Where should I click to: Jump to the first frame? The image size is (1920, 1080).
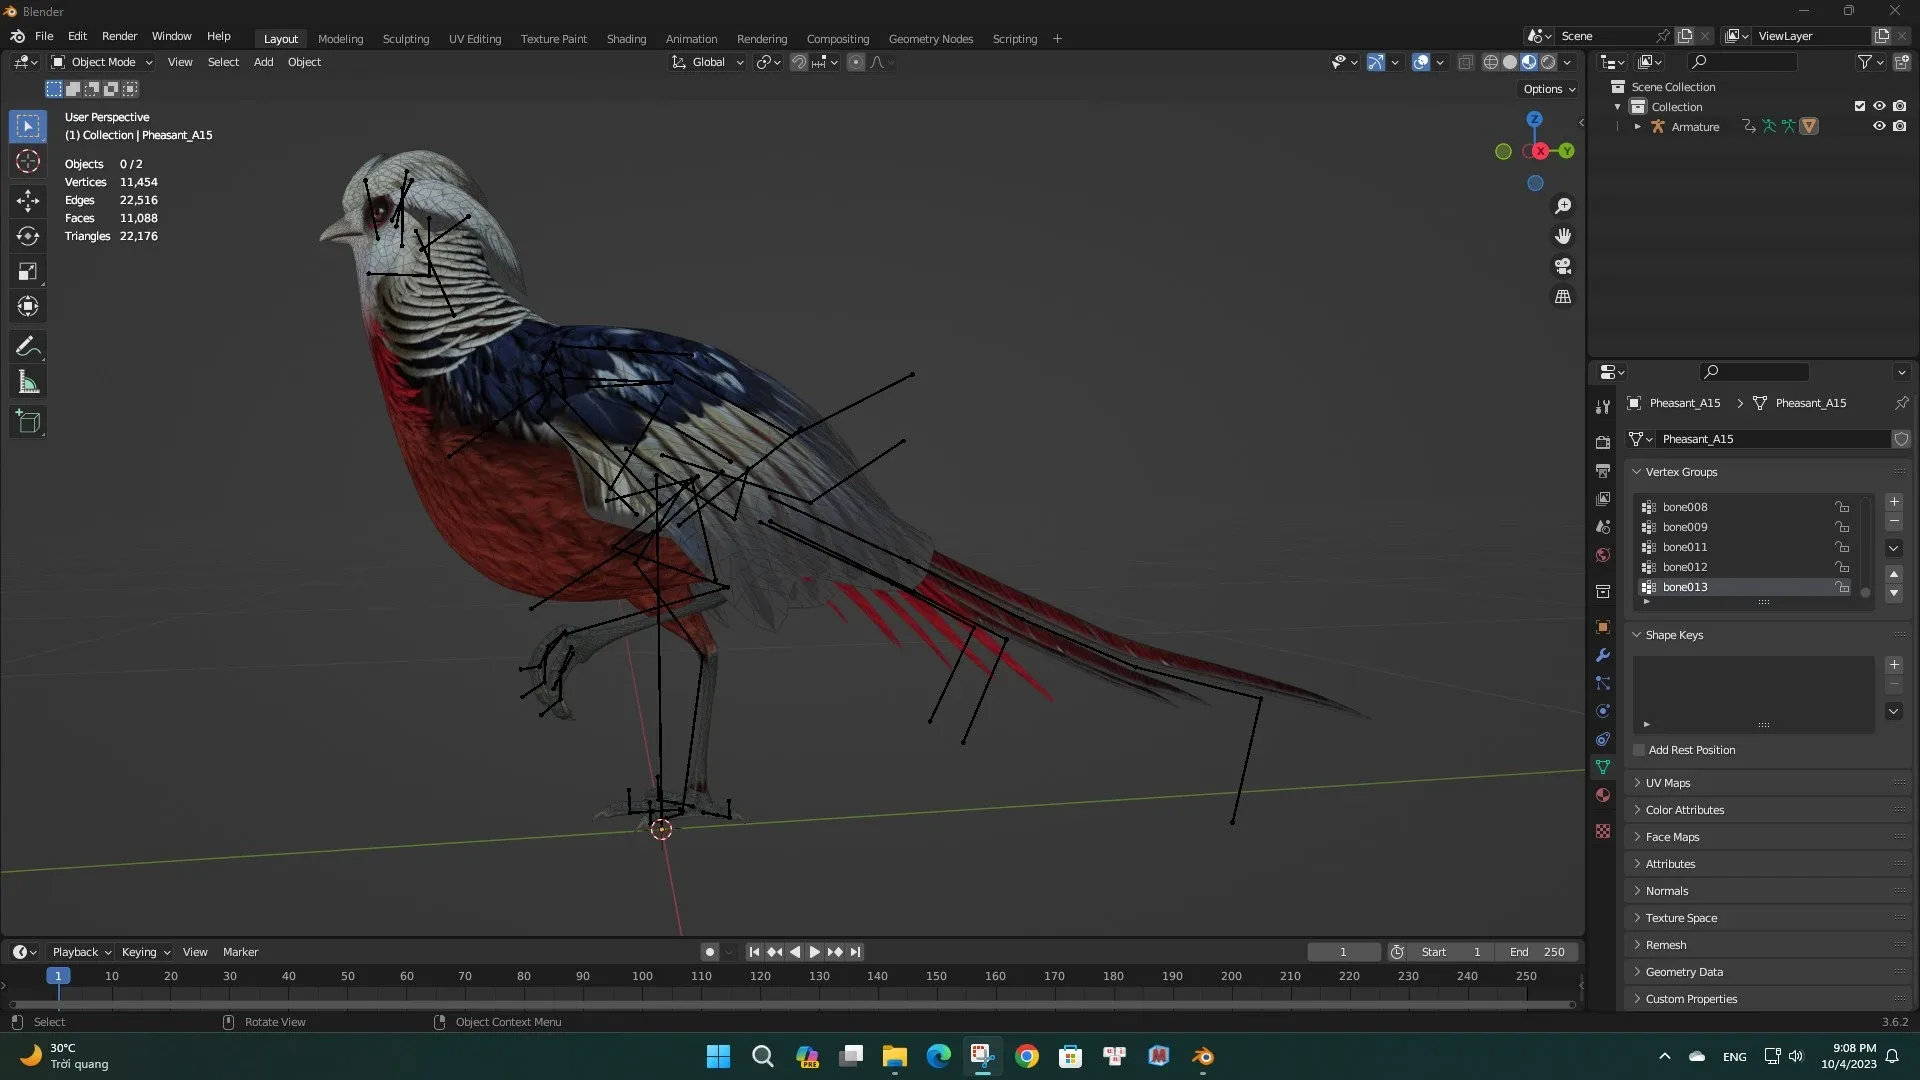tap(754, 952)
